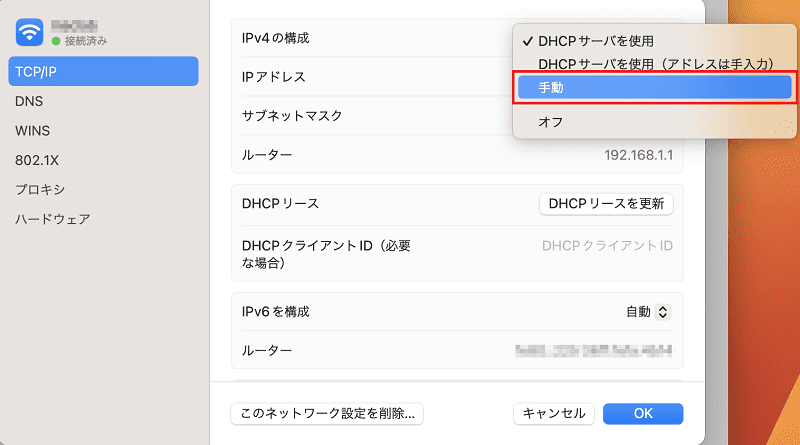Open the ハードウェア section
The height and width of the screenshot is (445, 800).
click(53, 219)
